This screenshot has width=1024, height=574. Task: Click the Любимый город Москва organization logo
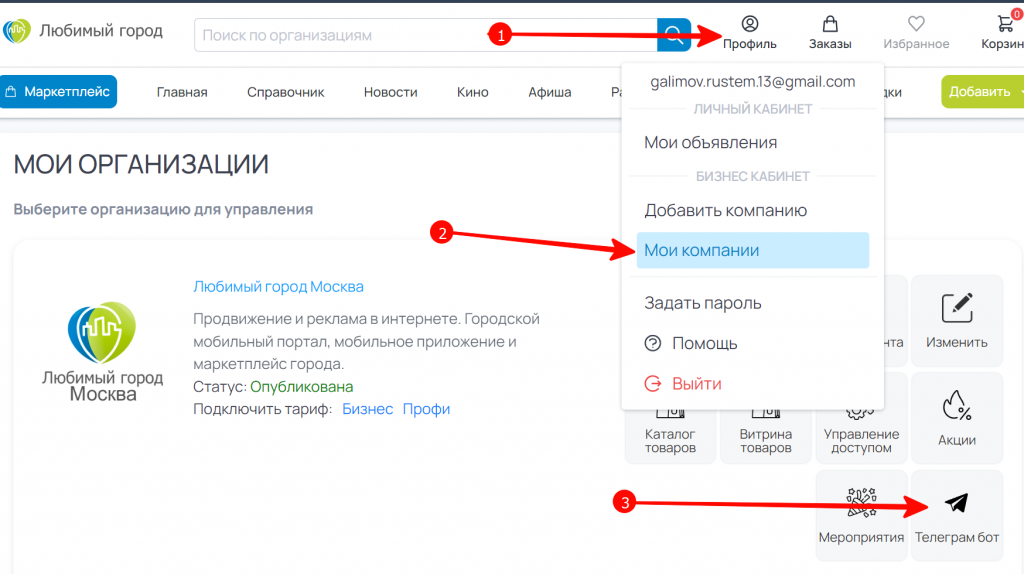(x=103, y=351)
